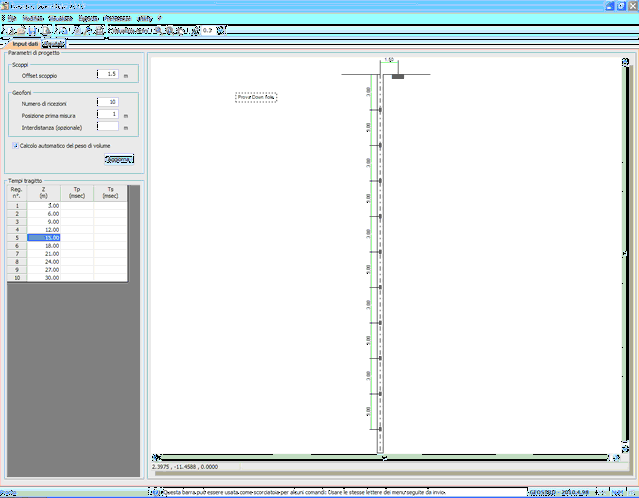Click the command bar hint text field

(344, 492)
